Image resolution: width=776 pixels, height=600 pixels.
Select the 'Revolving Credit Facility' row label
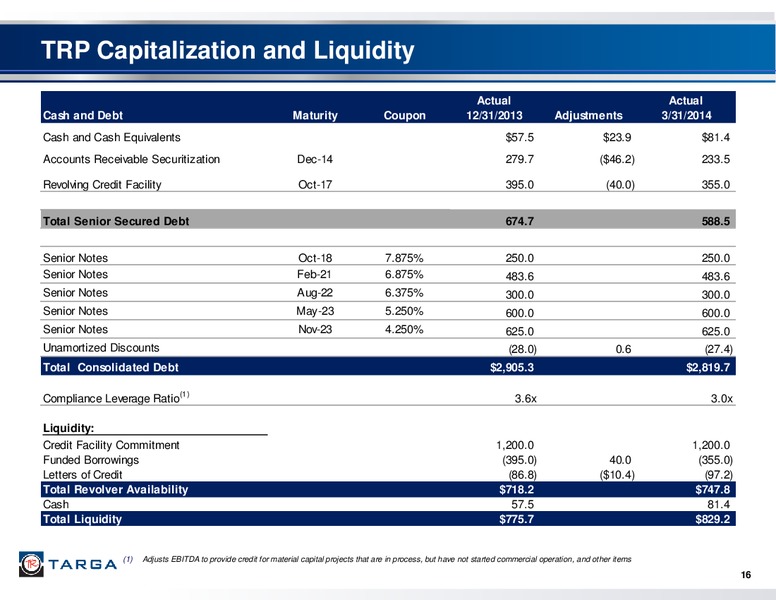102,185
